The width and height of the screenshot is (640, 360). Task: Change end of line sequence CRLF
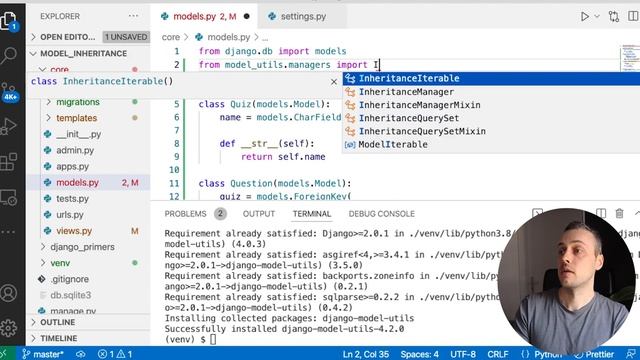click(498, 354)
